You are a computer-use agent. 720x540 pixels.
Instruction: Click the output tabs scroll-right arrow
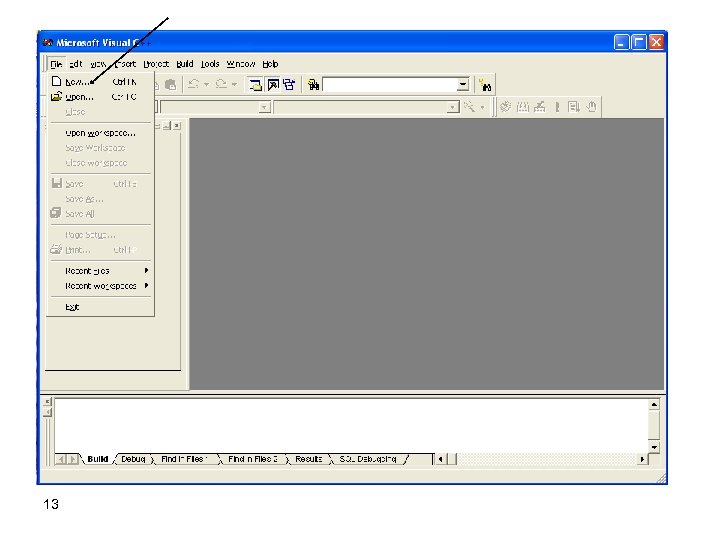pos(73,459)
